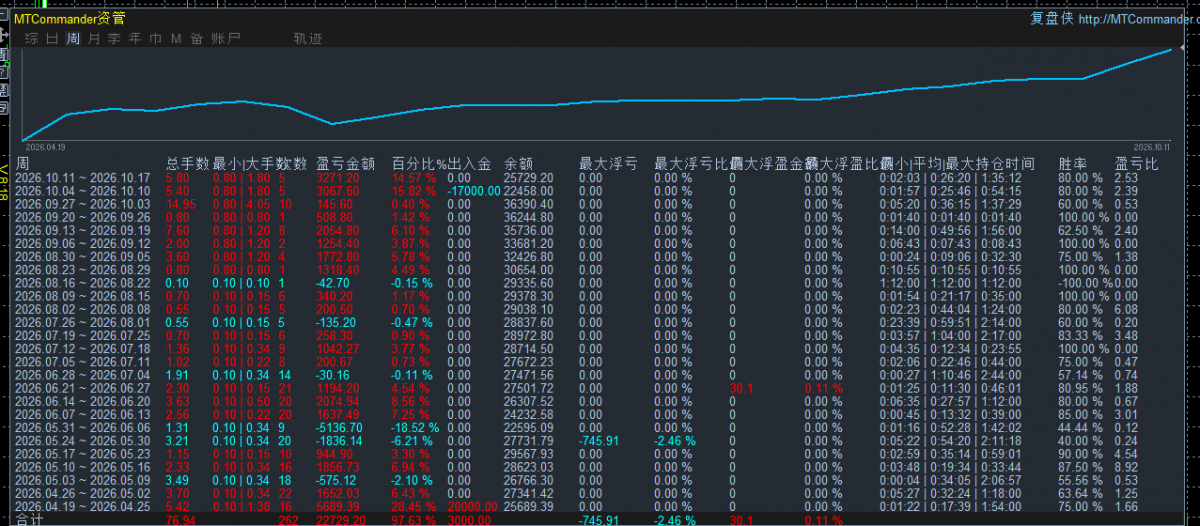Click the MTCommander资管 title
The image size is (1200, 526).
point(70,18)
